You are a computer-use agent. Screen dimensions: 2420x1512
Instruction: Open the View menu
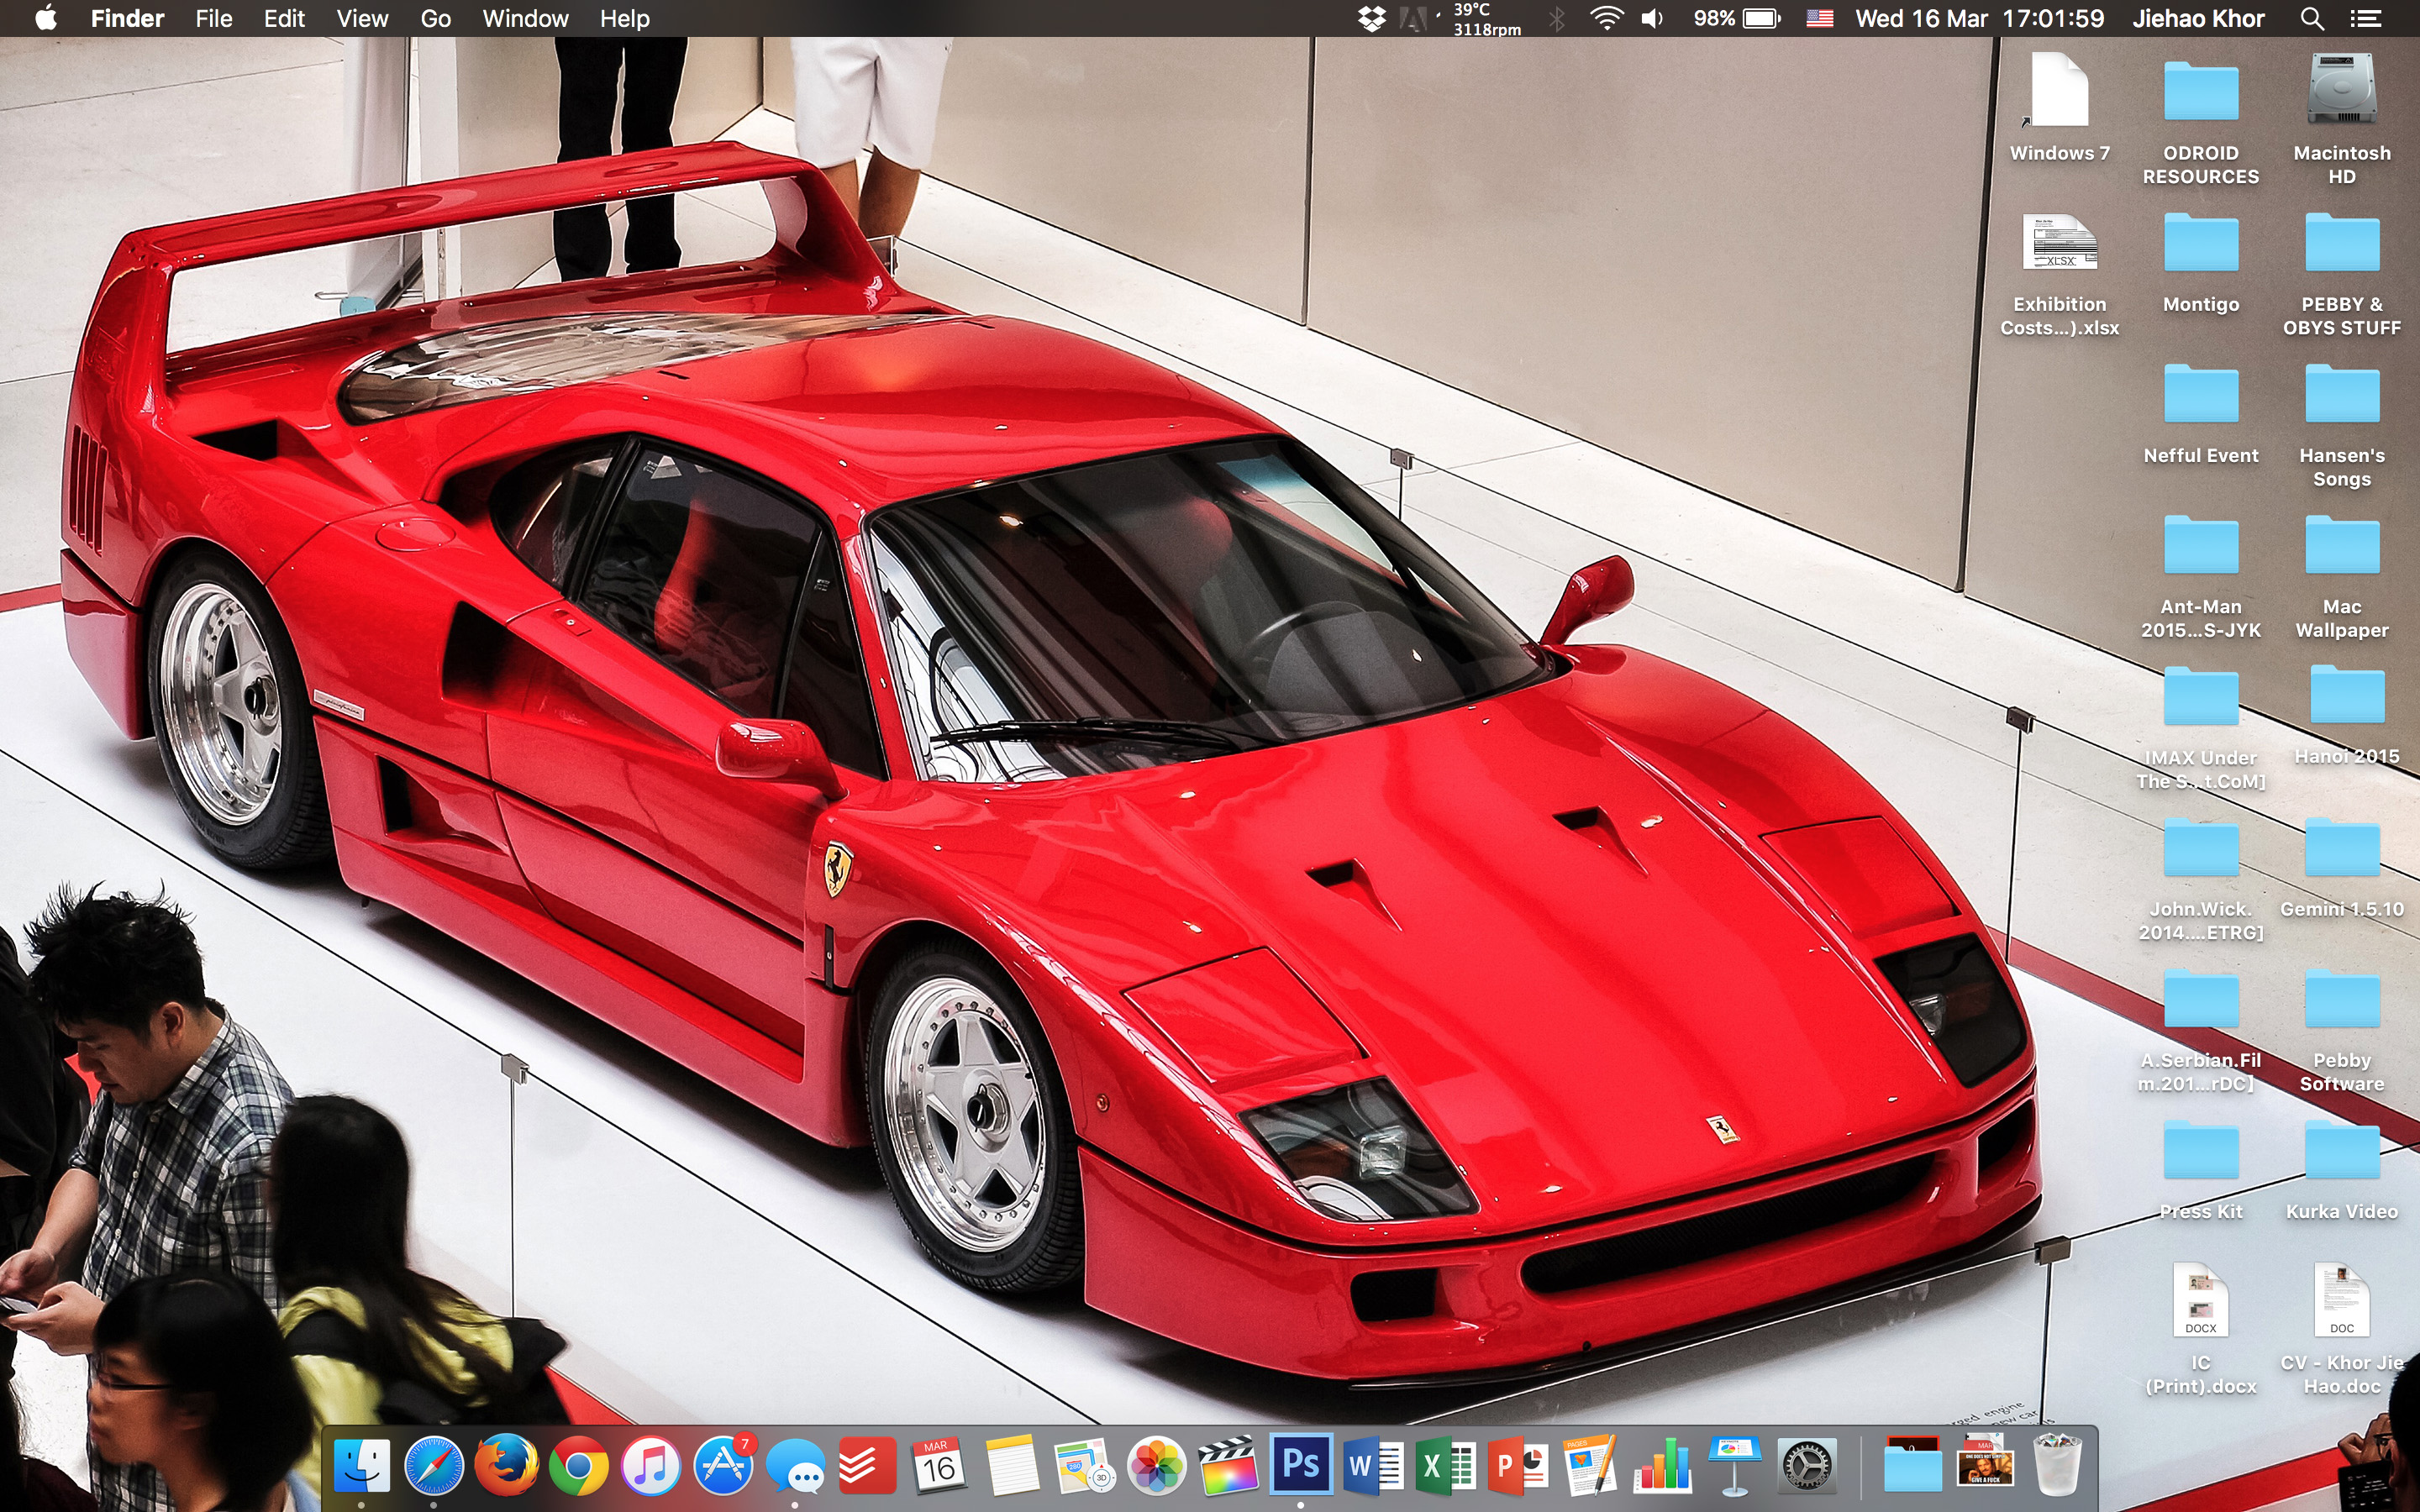(362, 18)
